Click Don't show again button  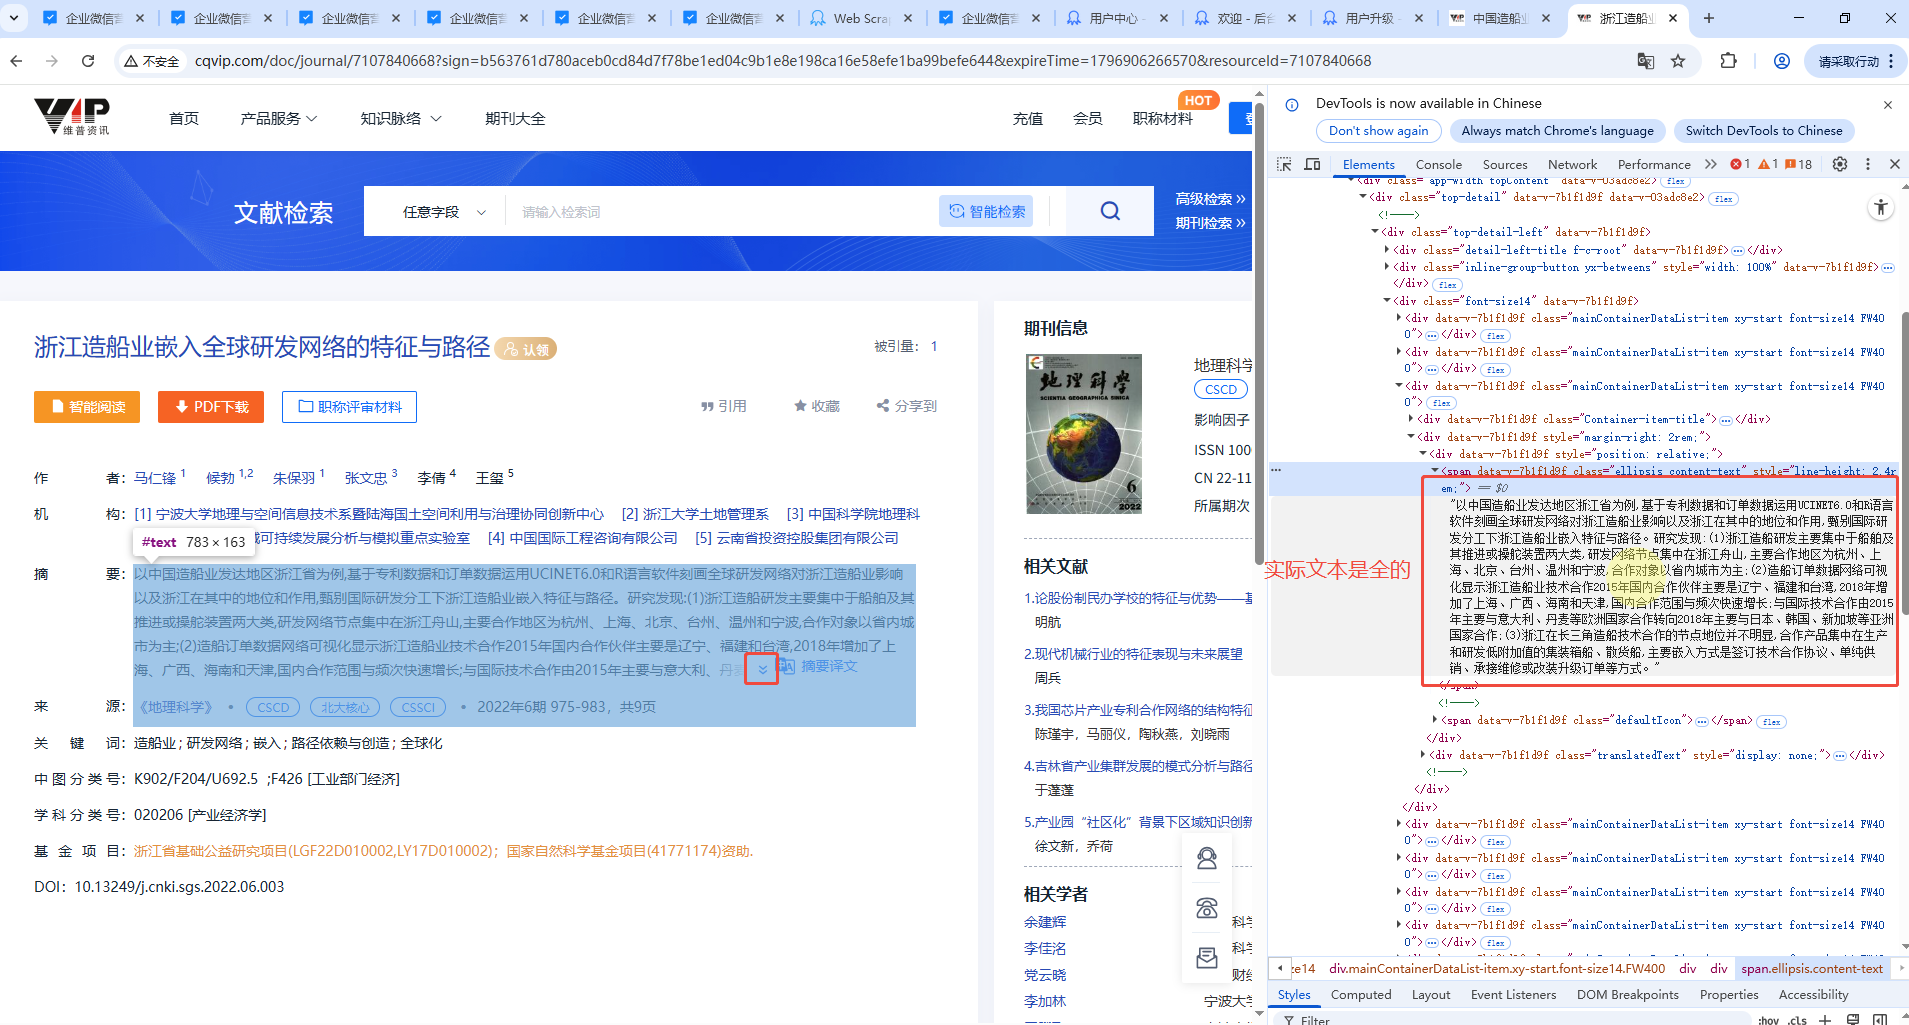pos(1378,131)
